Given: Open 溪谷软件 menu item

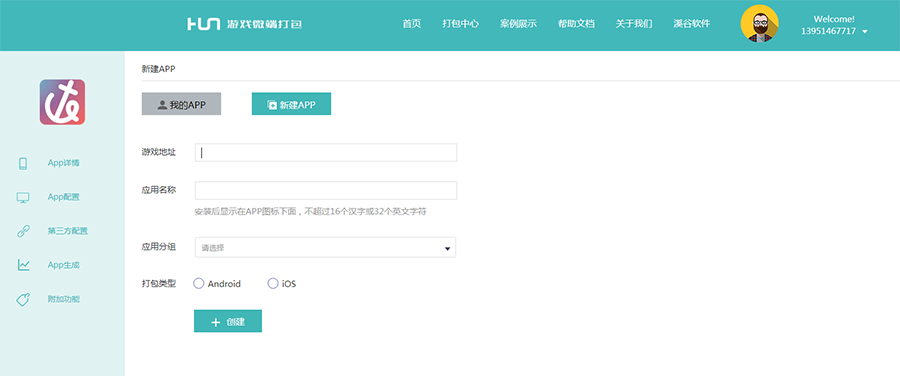Looking at the screenshot, I should point(692,24).
